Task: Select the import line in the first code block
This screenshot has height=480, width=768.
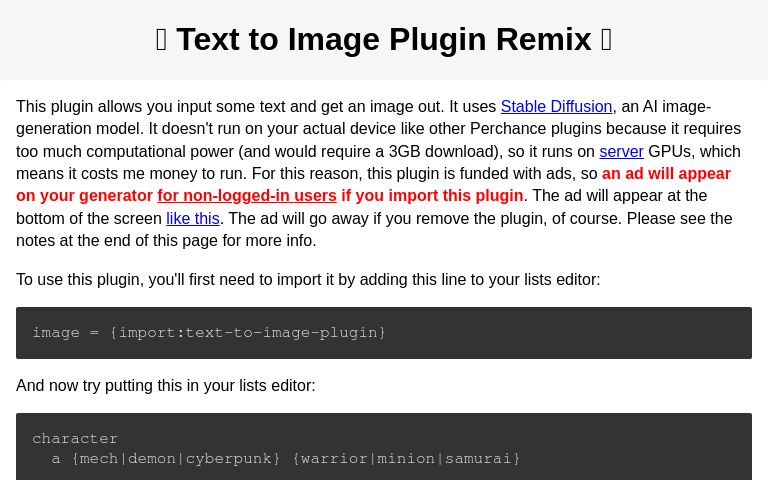Action: pyautogui.click(x=209, y=333)
